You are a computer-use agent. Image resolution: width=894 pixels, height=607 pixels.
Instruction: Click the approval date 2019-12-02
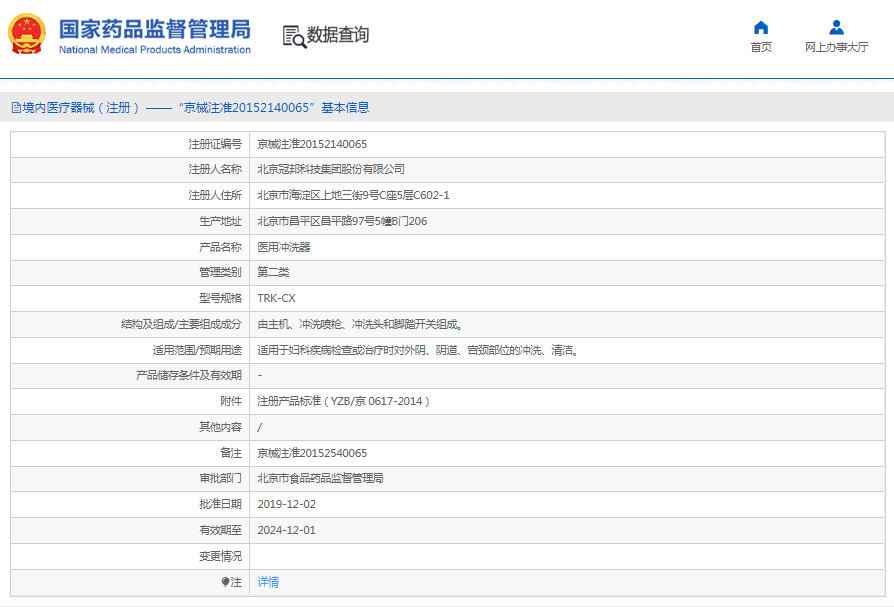[286, 504]
